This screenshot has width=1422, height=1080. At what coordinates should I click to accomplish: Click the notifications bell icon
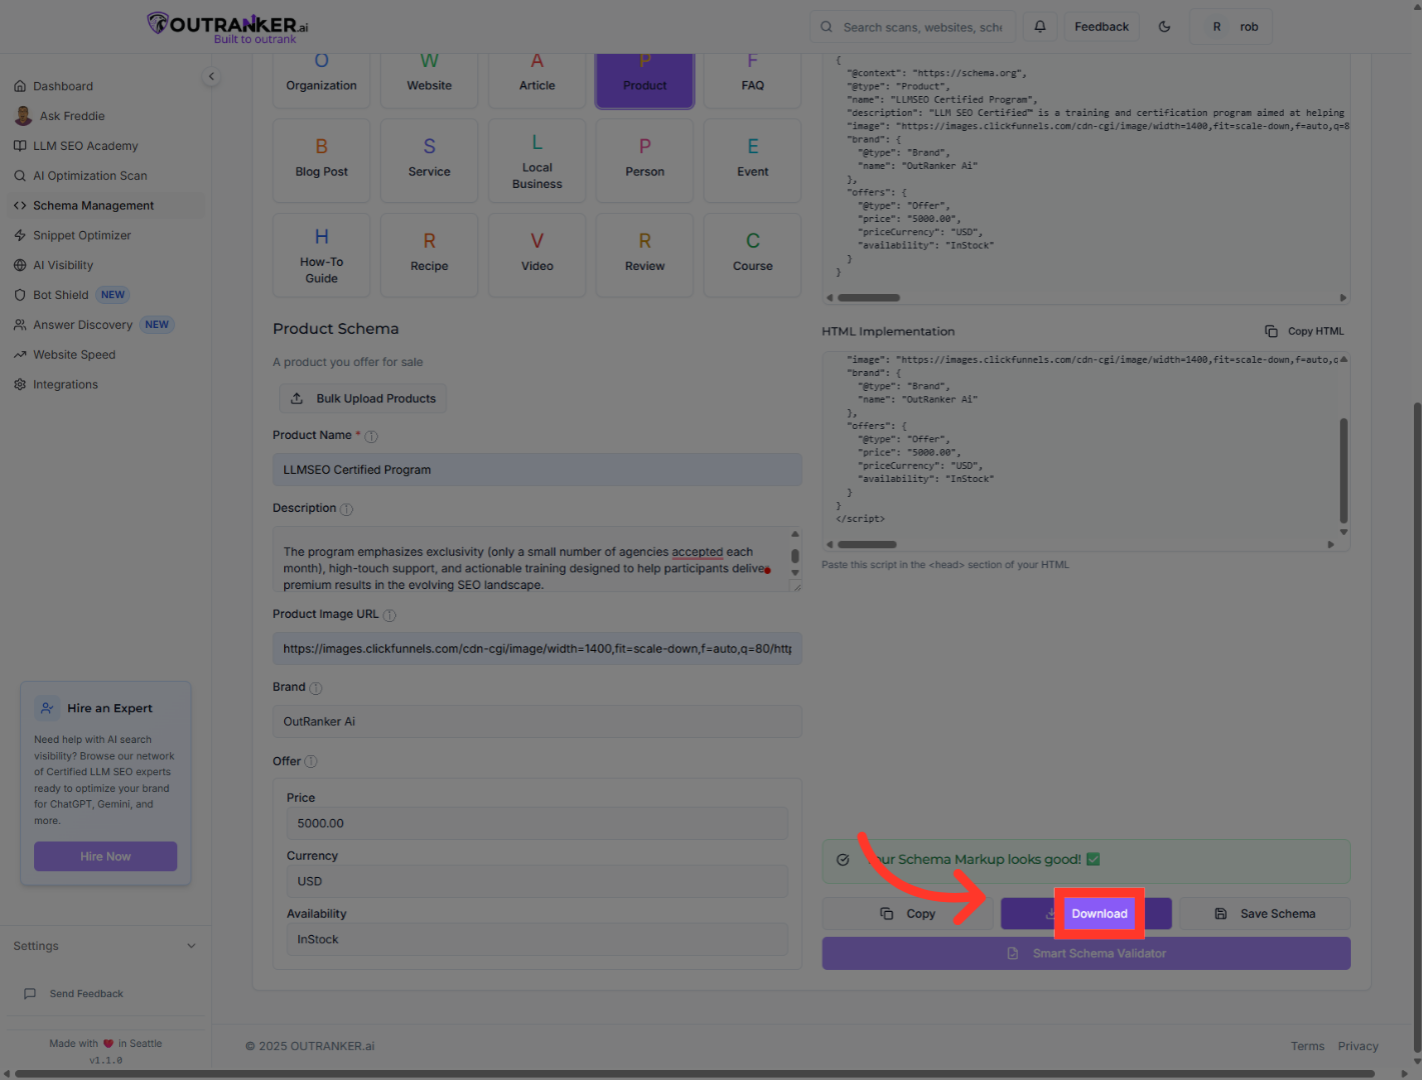pyautogui.click(x=1040, y=27)
